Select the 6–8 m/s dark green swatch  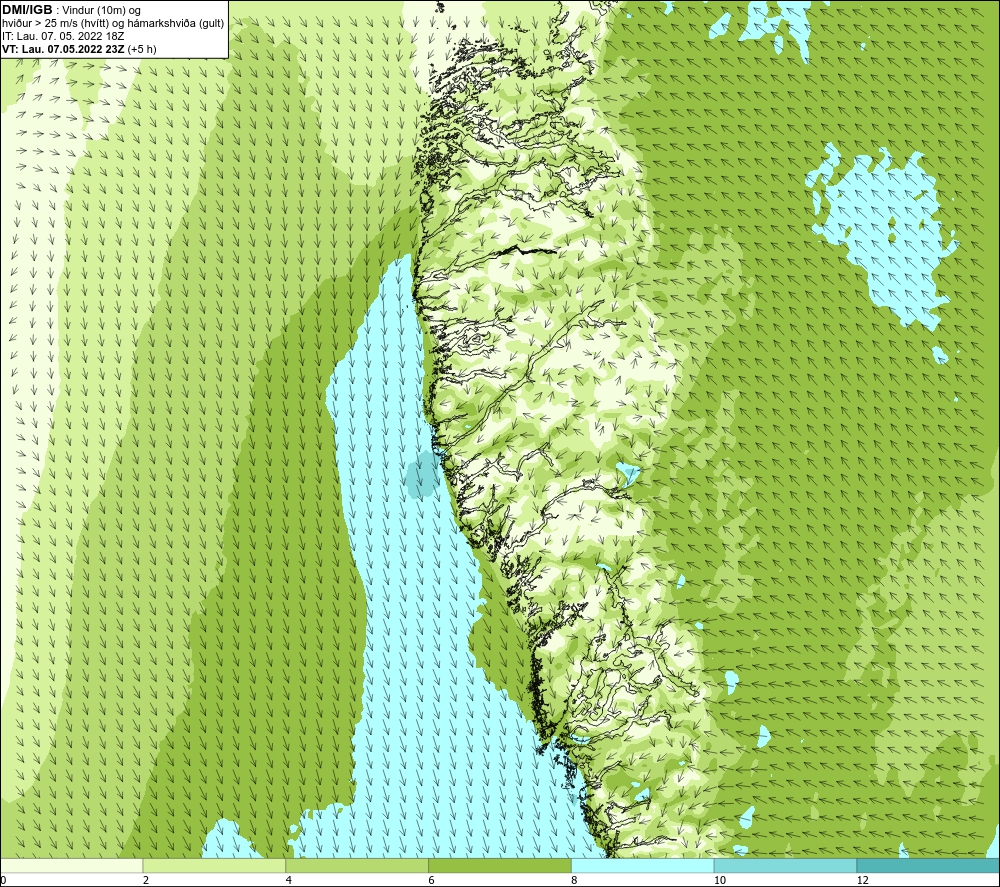(500, 865)
